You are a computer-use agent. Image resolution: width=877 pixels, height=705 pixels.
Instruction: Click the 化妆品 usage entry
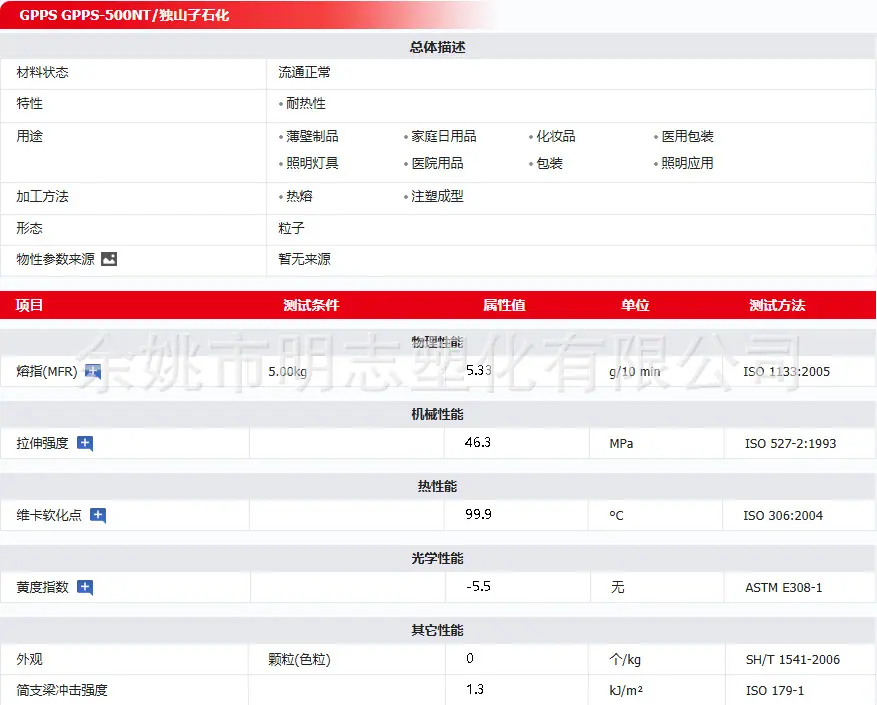point(555,137)
